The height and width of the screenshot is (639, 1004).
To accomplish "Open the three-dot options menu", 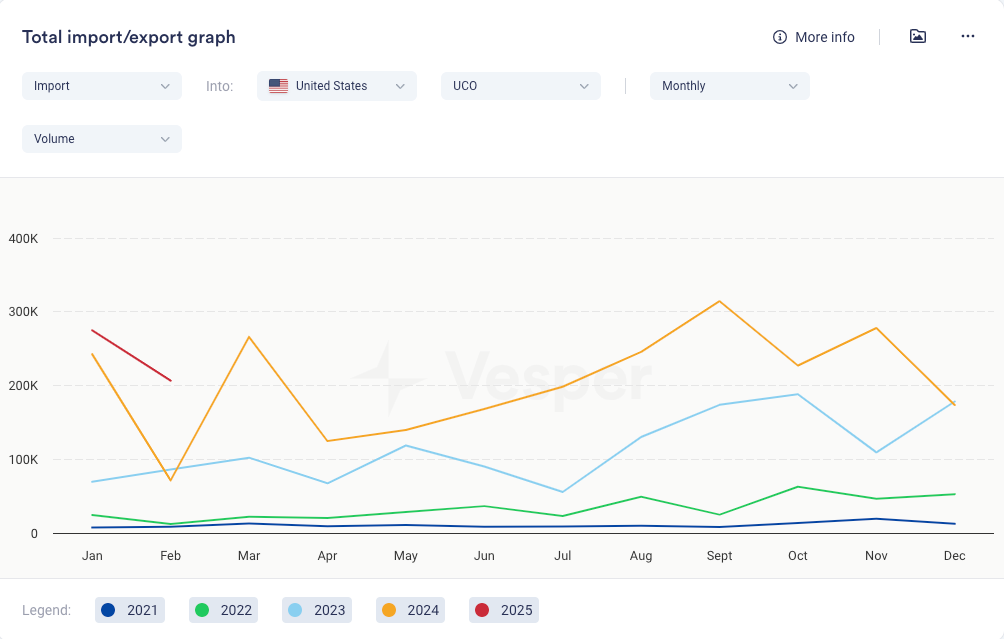I will coord(967,37).
